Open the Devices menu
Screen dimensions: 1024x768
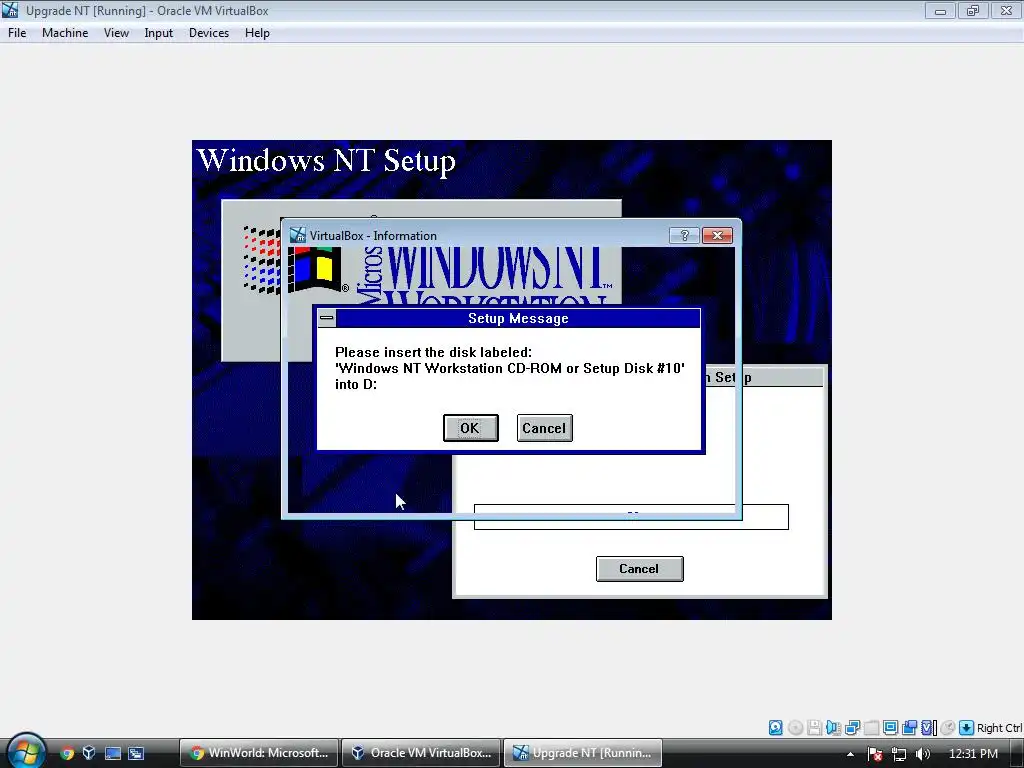click(x=209, y=33)
